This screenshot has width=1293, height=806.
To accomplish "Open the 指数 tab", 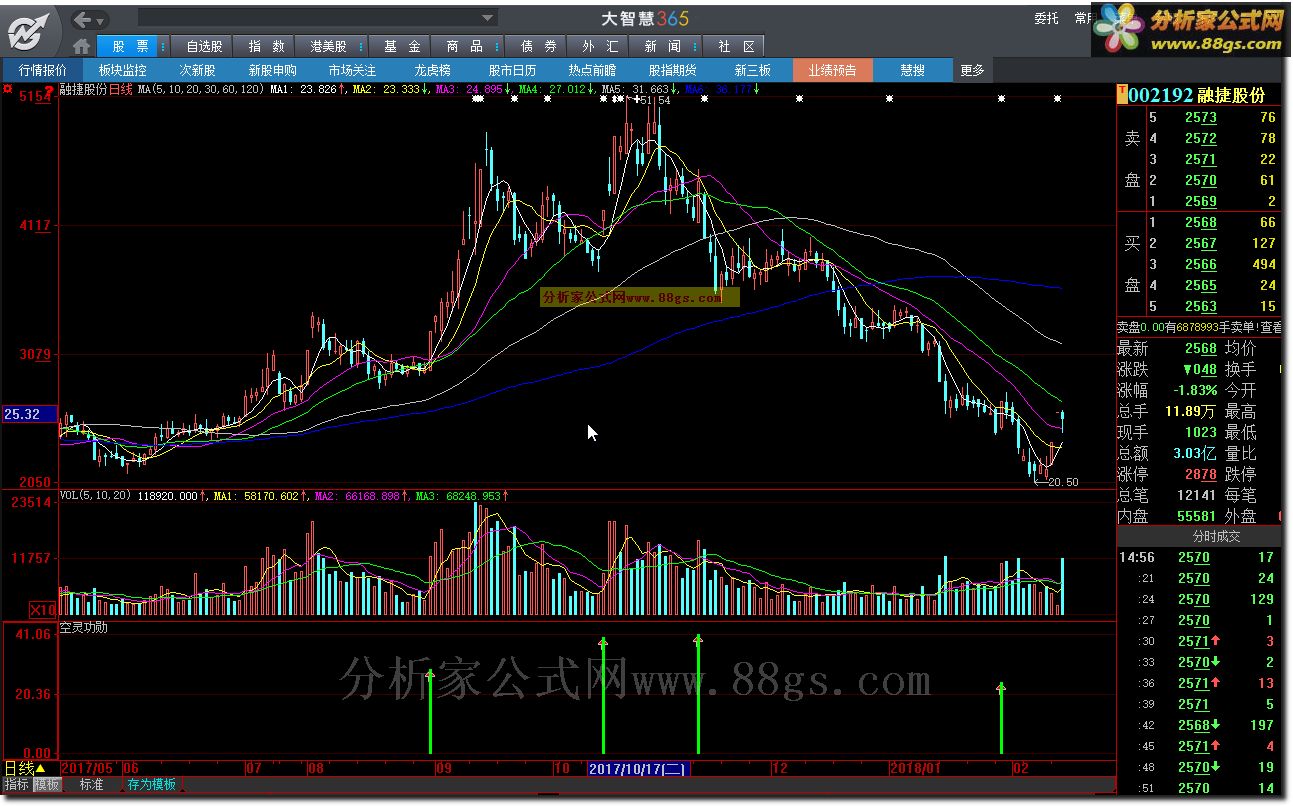I will click(x=266, y=46).
